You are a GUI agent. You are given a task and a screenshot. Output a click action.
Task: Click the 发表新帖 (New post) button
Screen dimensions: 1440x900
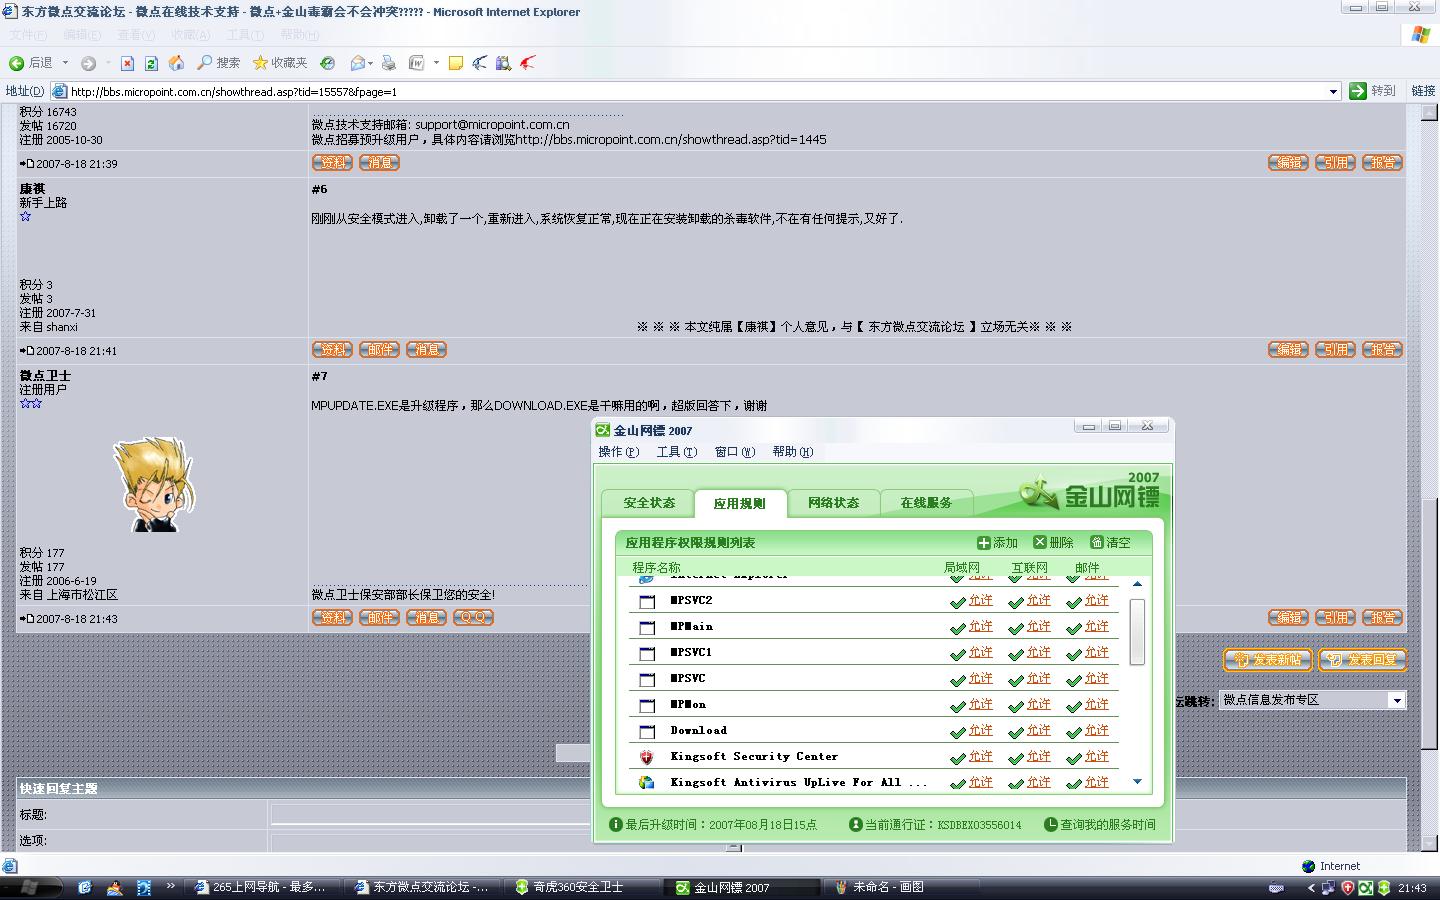(x=1267, y=660)
